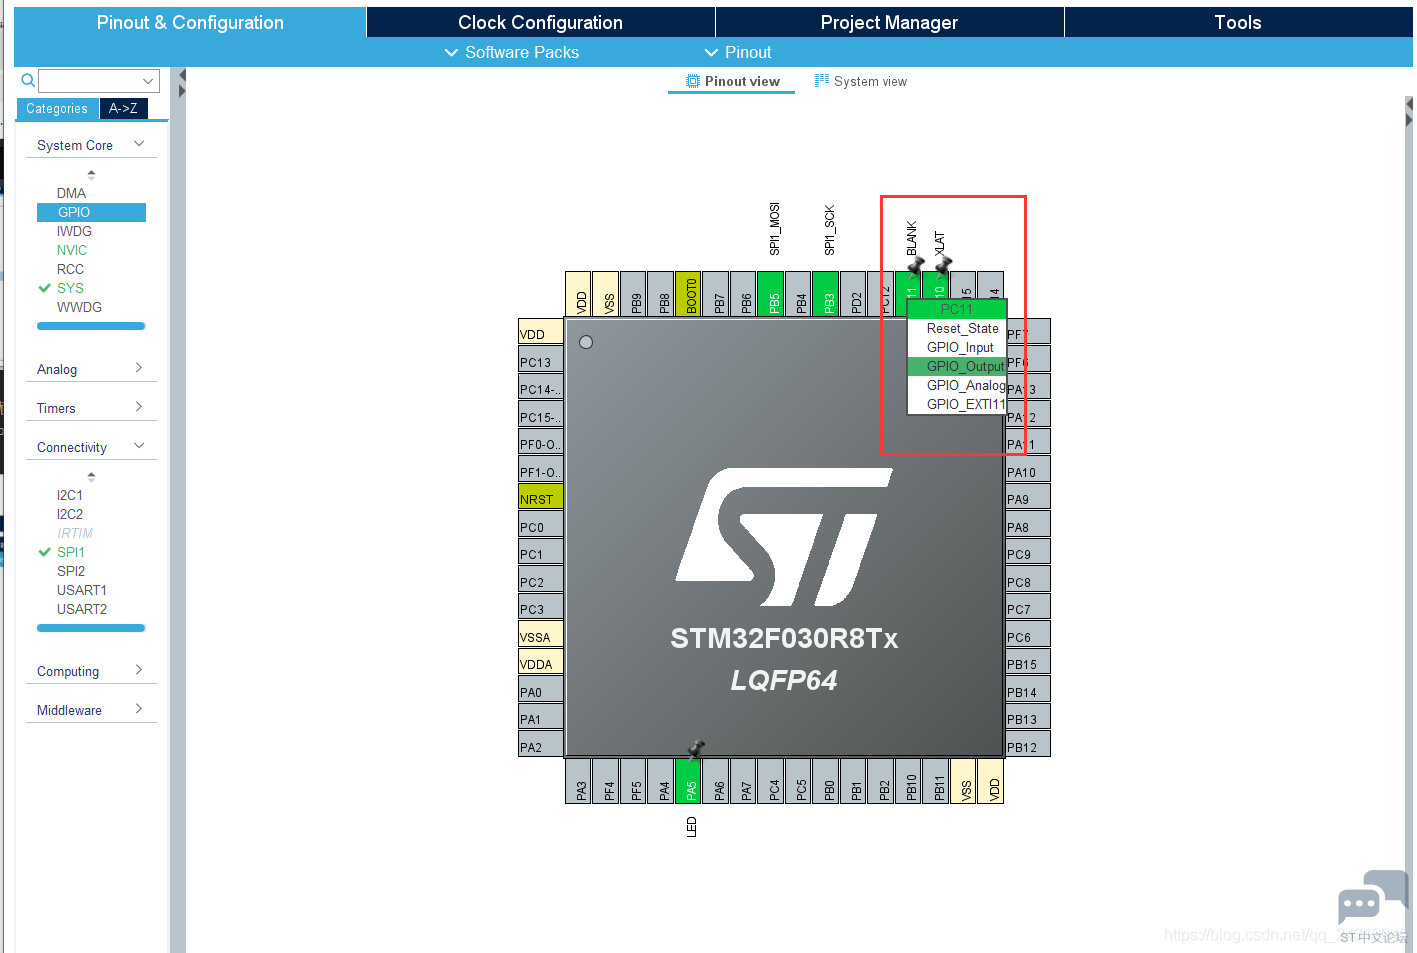Select SPI2 under Connectivity
Screen dimensions: 1417x953
(71, 571)
